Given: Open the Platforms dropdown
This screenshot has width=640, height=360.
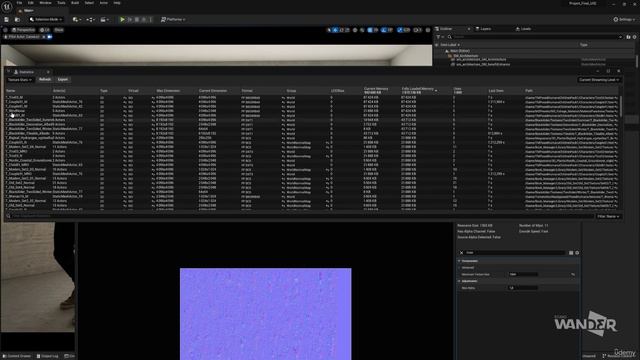Looking at the screenshot, I should (x=173, y=20).
